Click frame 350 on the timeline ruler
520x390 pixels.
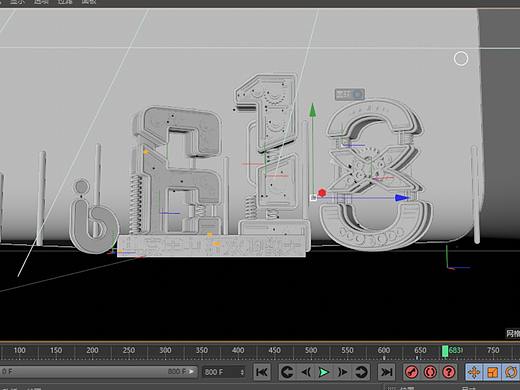(202, 350)
